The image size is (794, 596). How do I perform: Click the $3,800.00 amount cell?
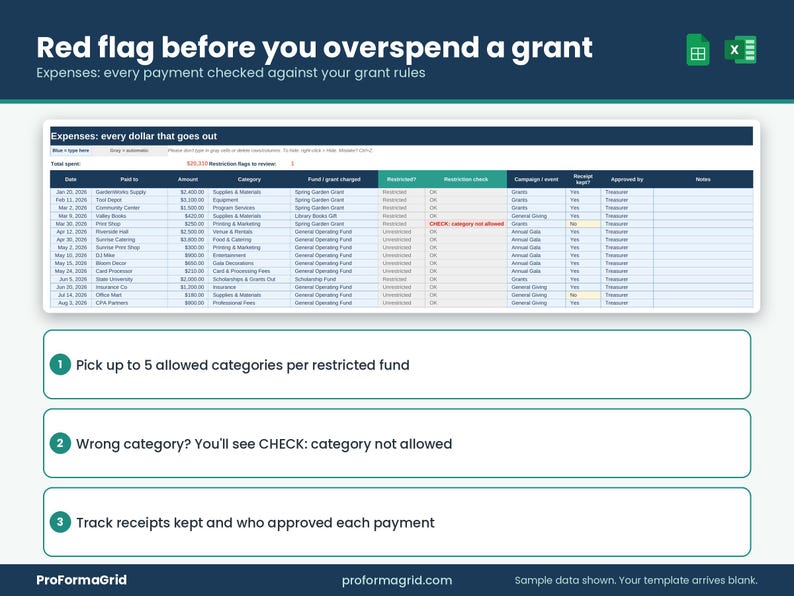pyautogui.click(x=188, y=240)
